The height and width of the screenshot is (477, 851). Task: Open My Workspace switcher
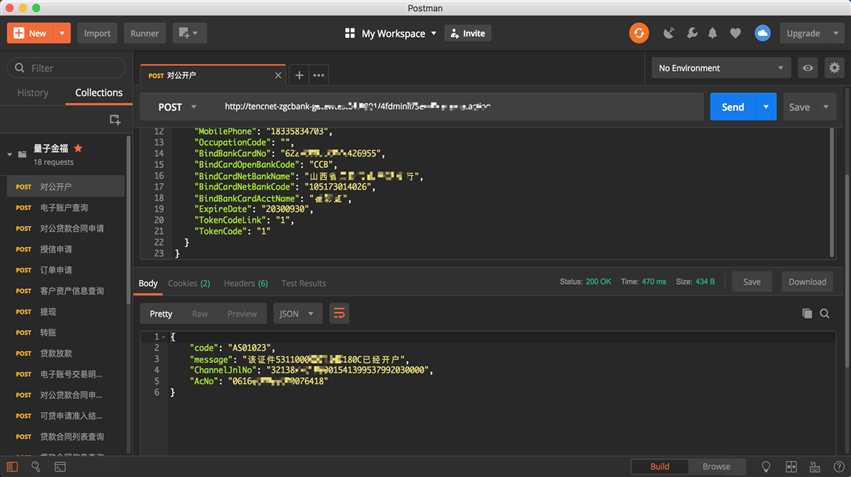391,33
